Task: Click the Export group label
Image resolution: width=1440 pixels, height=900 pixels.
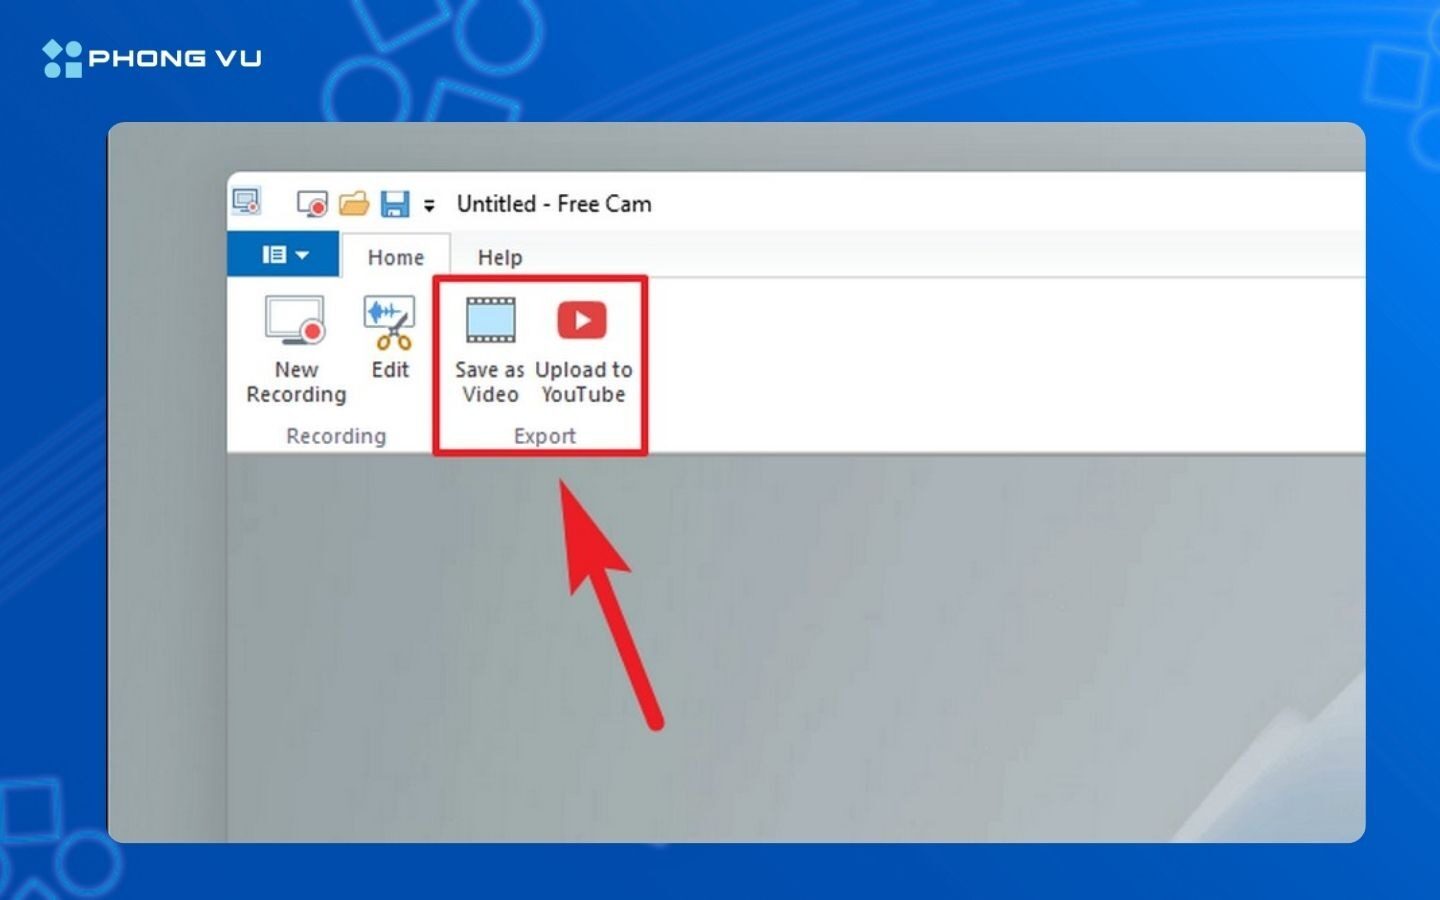Action: coord(544,436)
